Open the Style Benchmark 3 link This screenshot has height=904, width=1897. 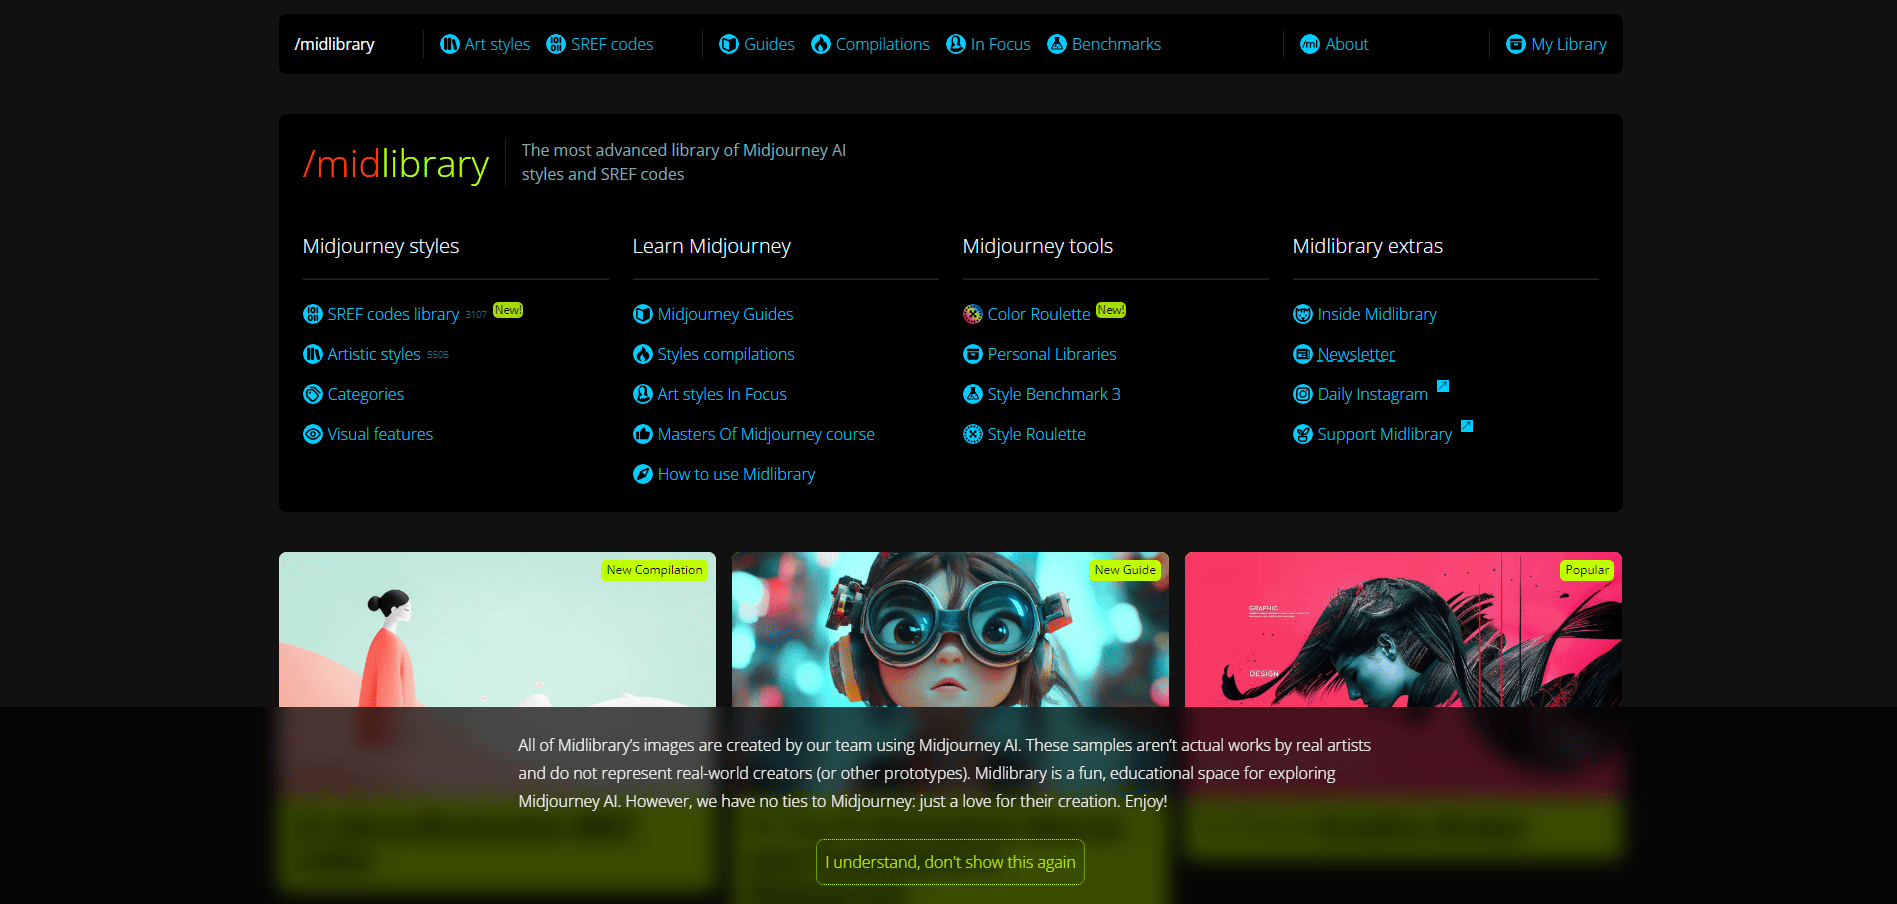tap(1054, 394)
